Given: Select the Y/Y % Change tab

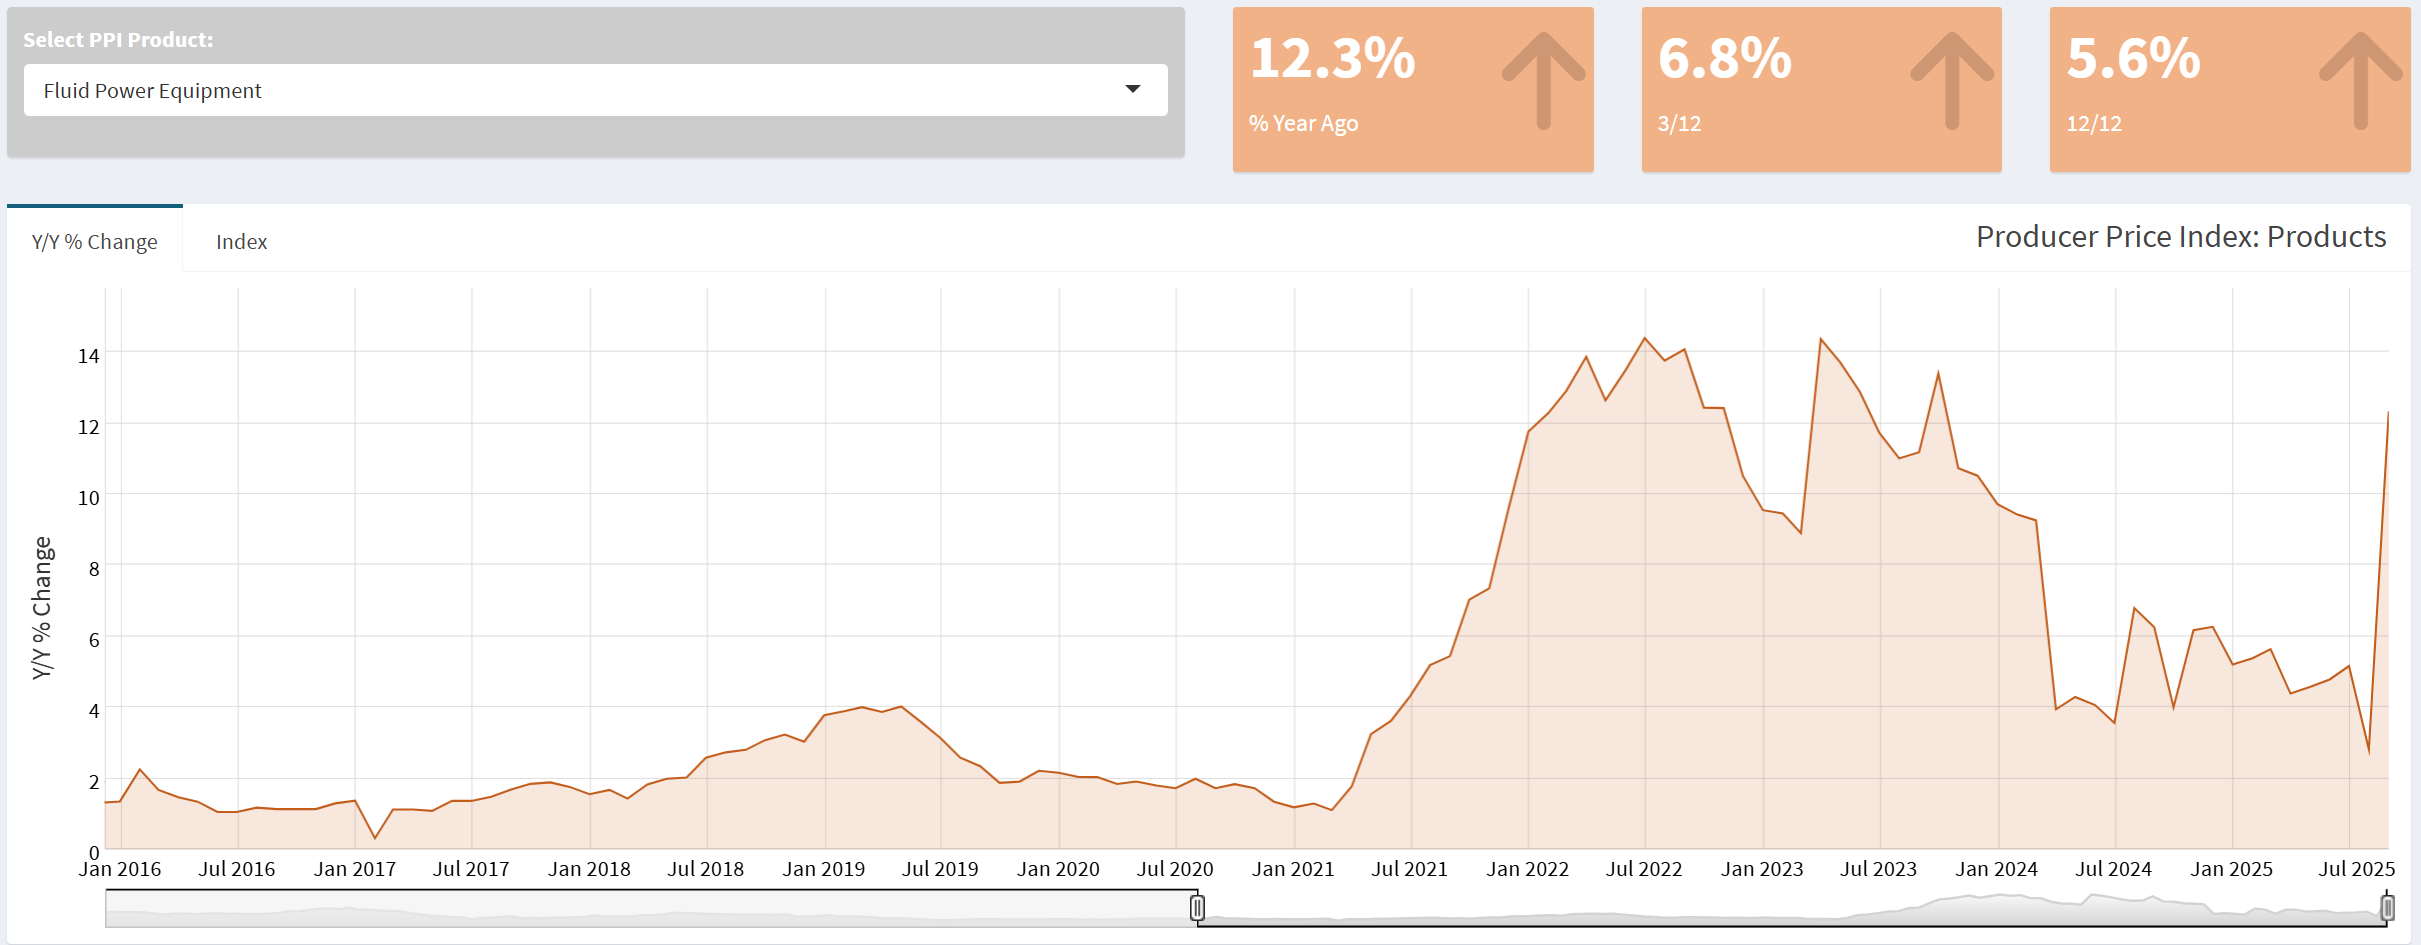Looking at the screenshot, I should tap(95, 242).
